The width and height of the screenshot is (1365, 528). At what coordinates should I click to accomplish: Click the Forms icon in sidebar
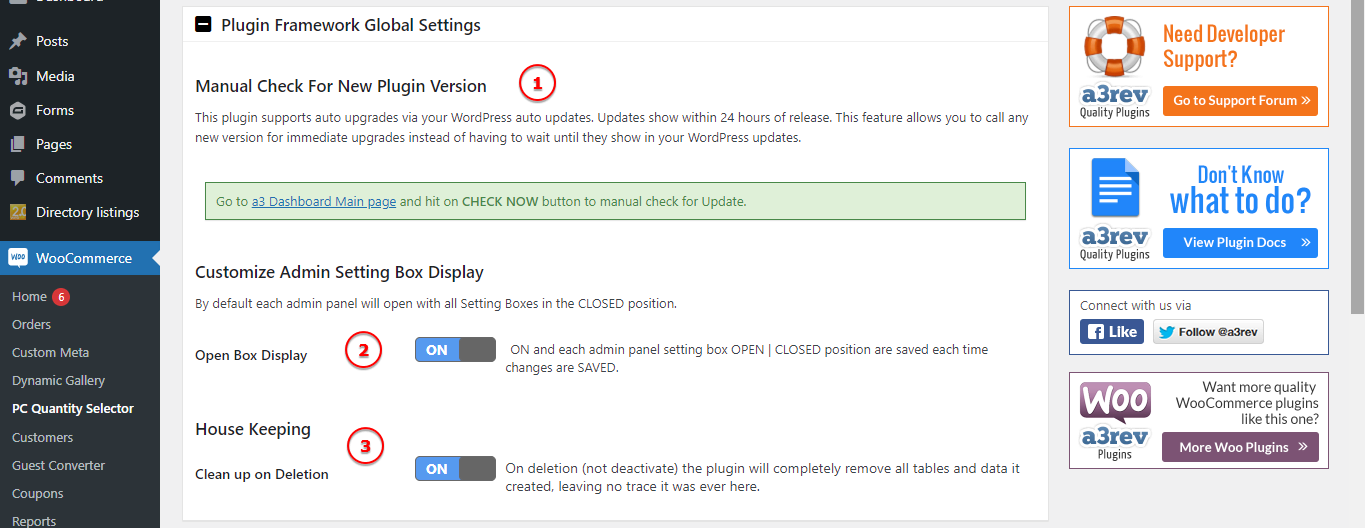tap(17, 110)
